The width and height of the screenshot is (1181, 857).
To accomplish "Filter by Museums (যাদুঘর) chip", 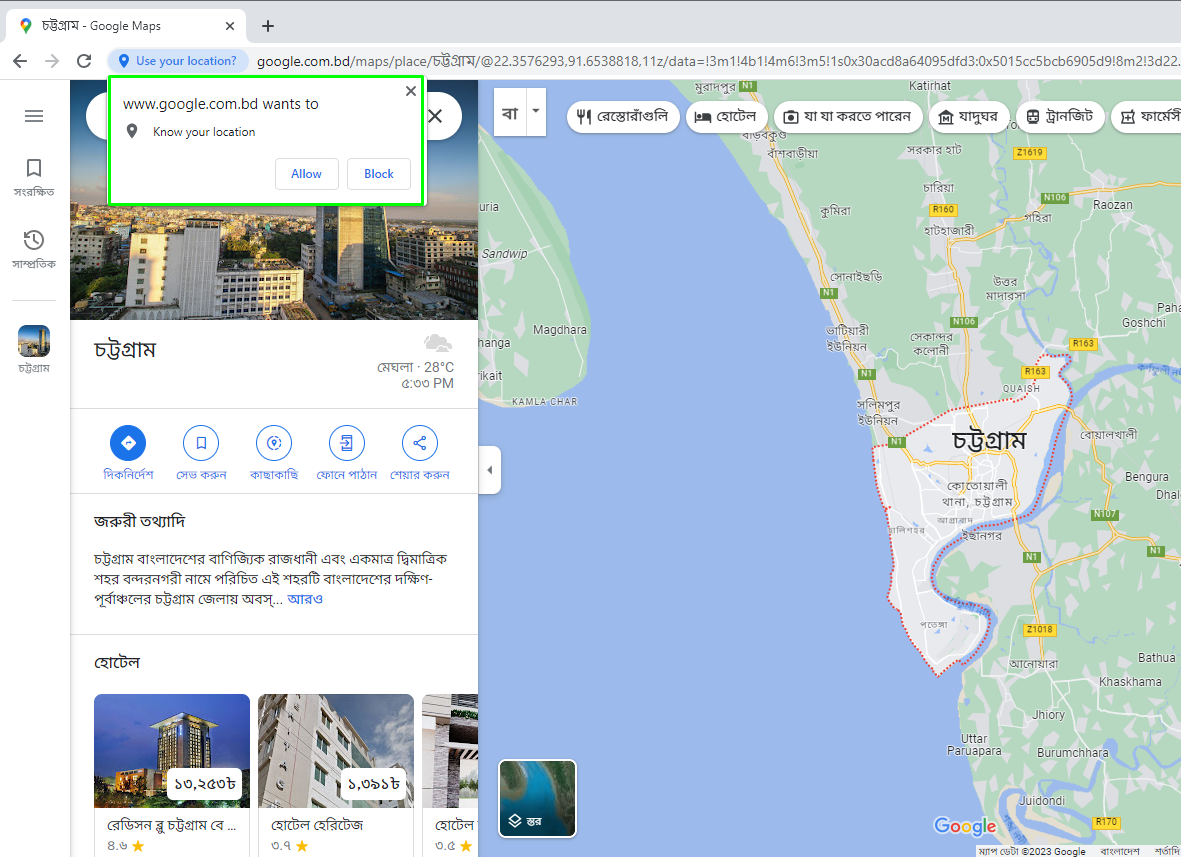I will point(969,117).
